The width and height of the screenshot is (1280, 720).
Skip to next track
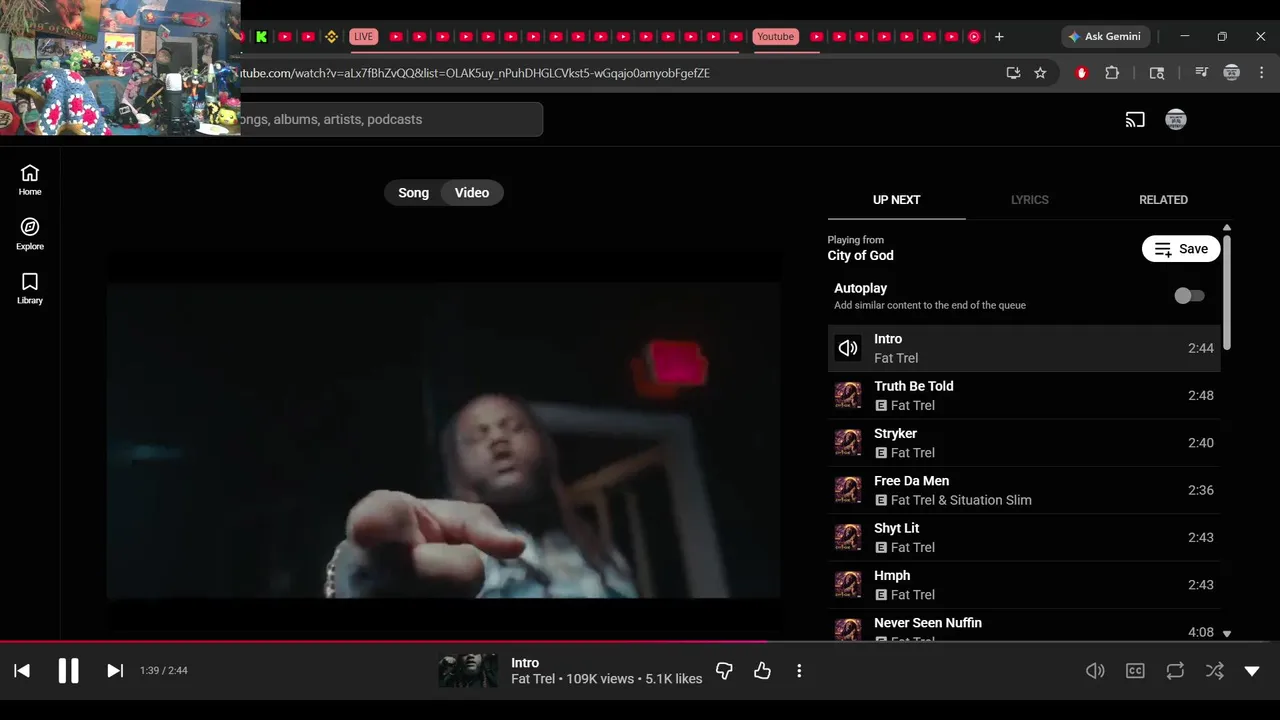coord(115,671)
